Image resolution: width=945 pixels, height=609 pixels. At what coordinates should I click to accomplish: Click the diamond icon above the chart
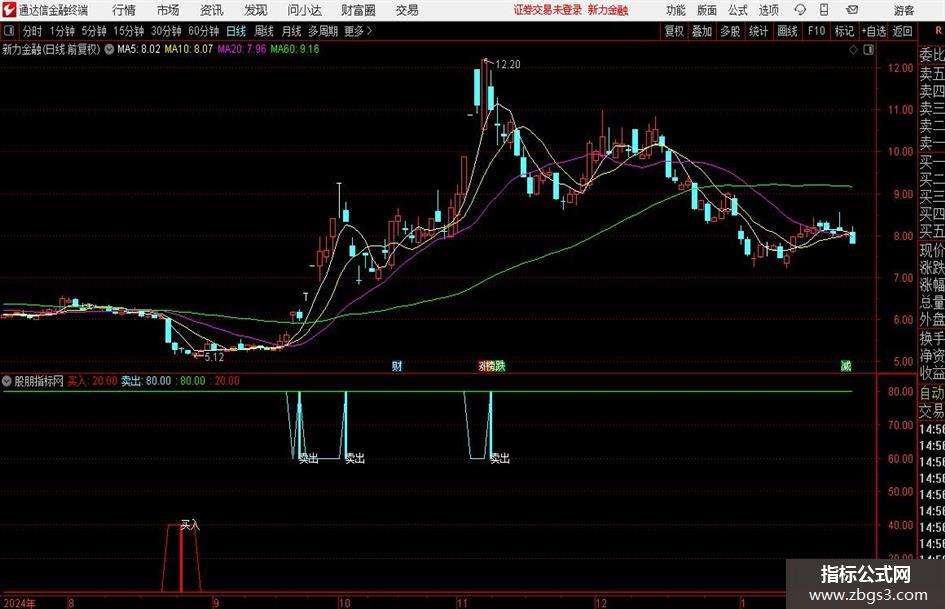[x=853, y=50]
